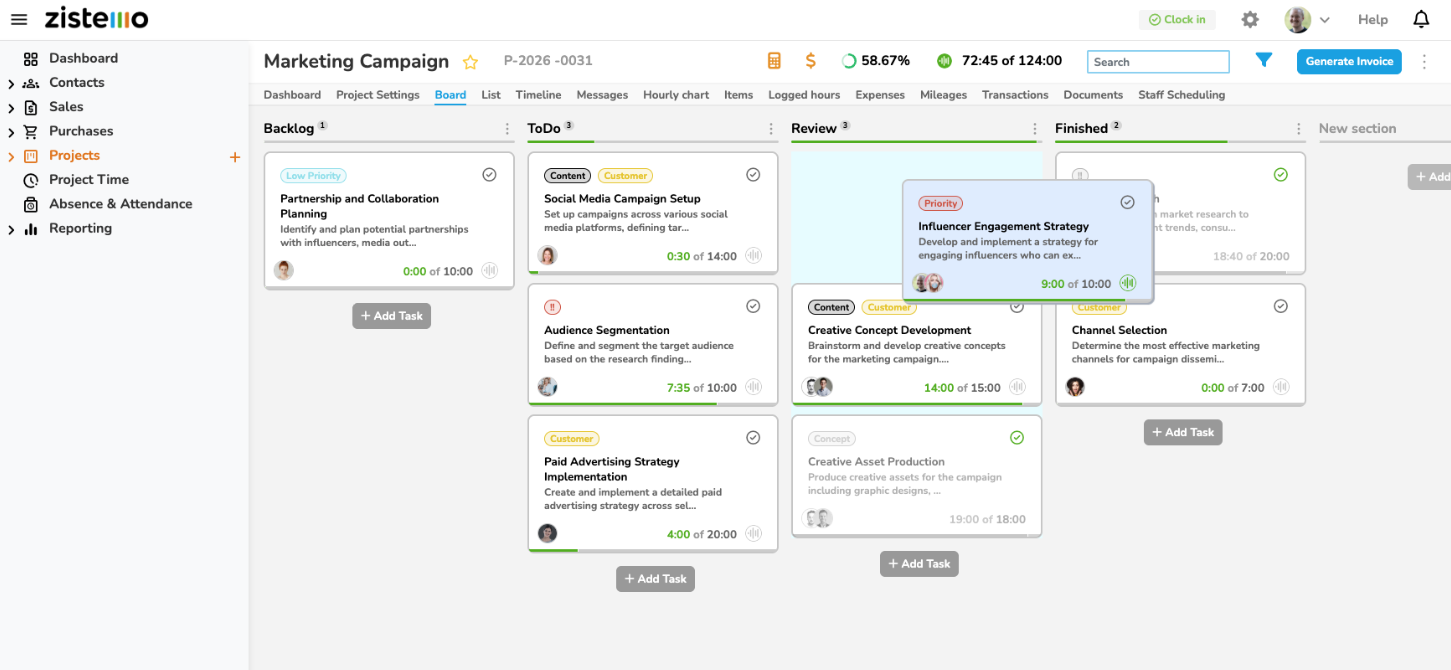This screenshot has width=1451, height=670.
Task: Expand the Reporting section in the sidebar
Action: click(x=11, y=228)
